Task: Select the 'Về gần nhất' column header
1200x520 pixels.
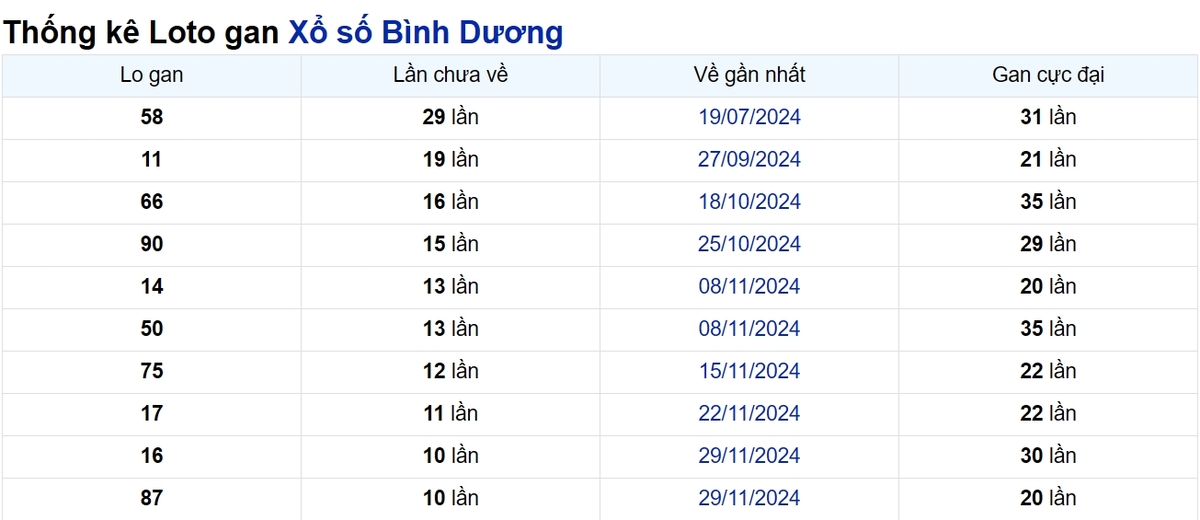Action: (x=749, y=75)
